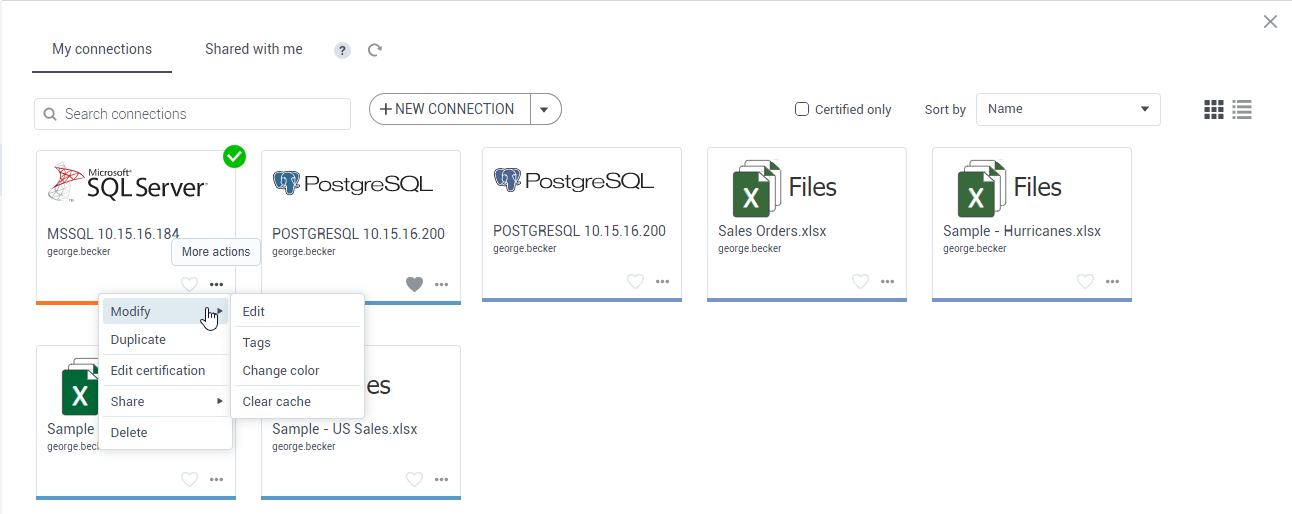Open the Sort by Name dropdown

click(1067, 109)
